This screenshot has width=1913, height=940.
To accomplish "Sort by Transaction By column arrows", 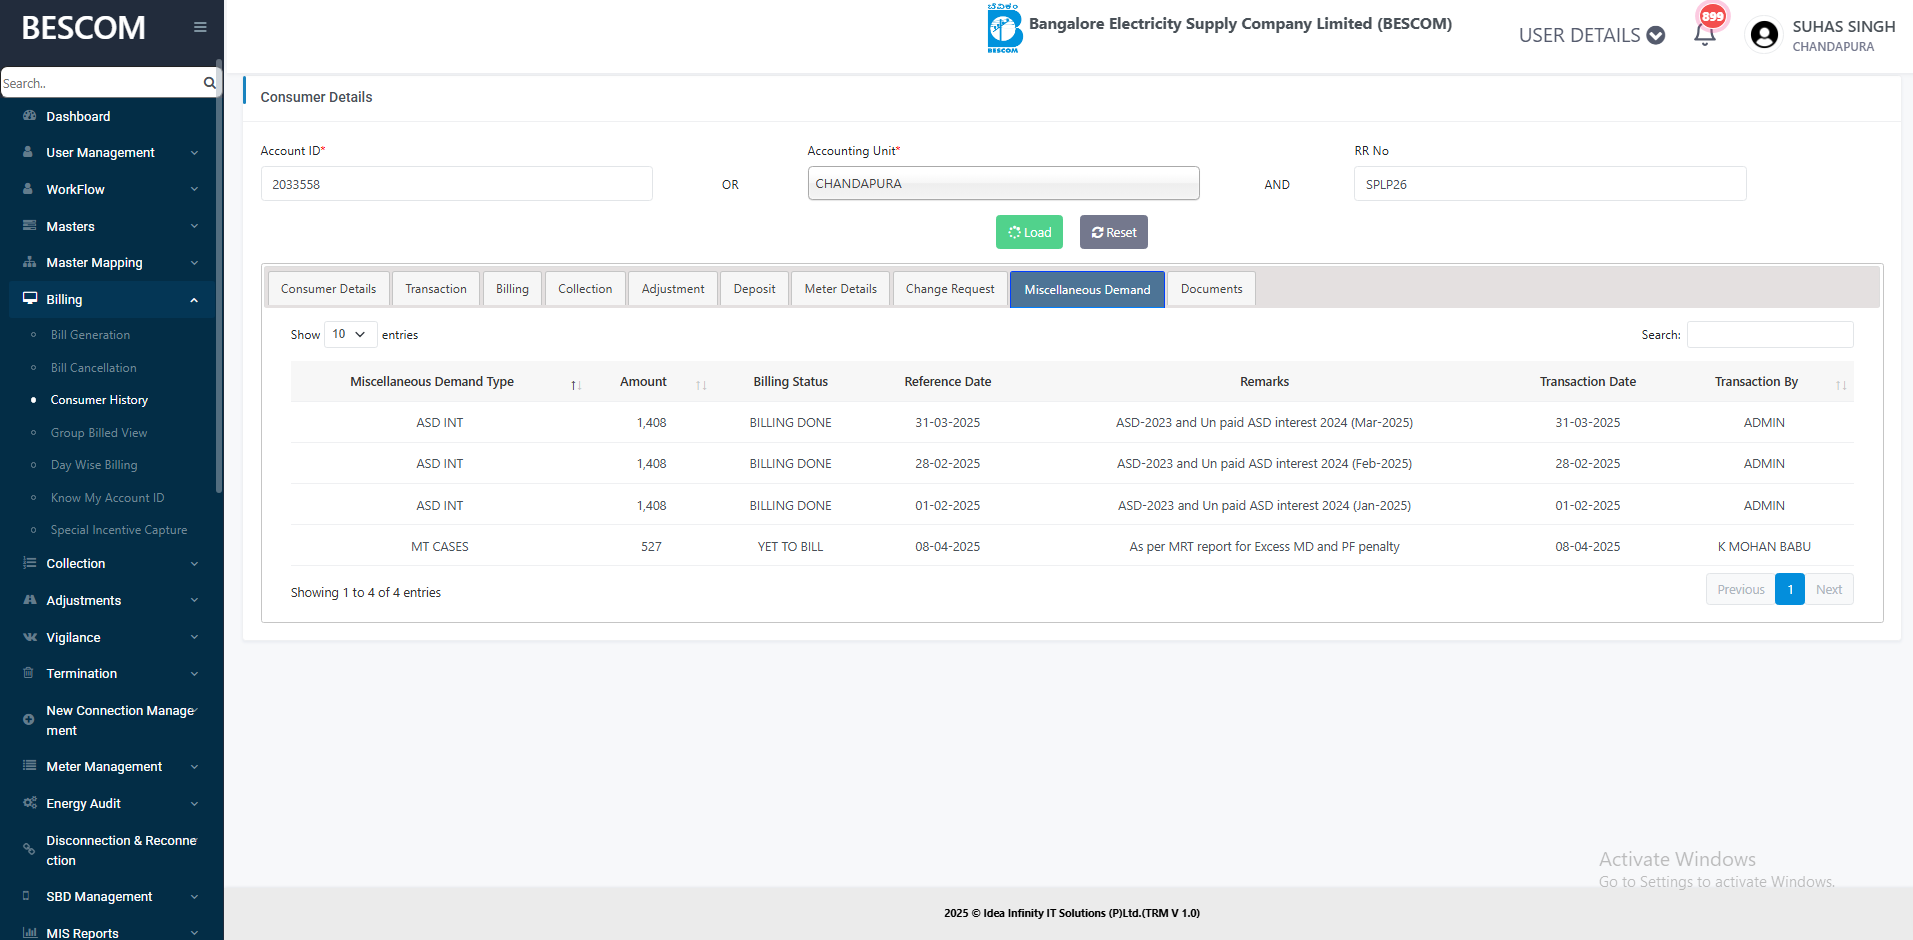I will (1841, 385).
